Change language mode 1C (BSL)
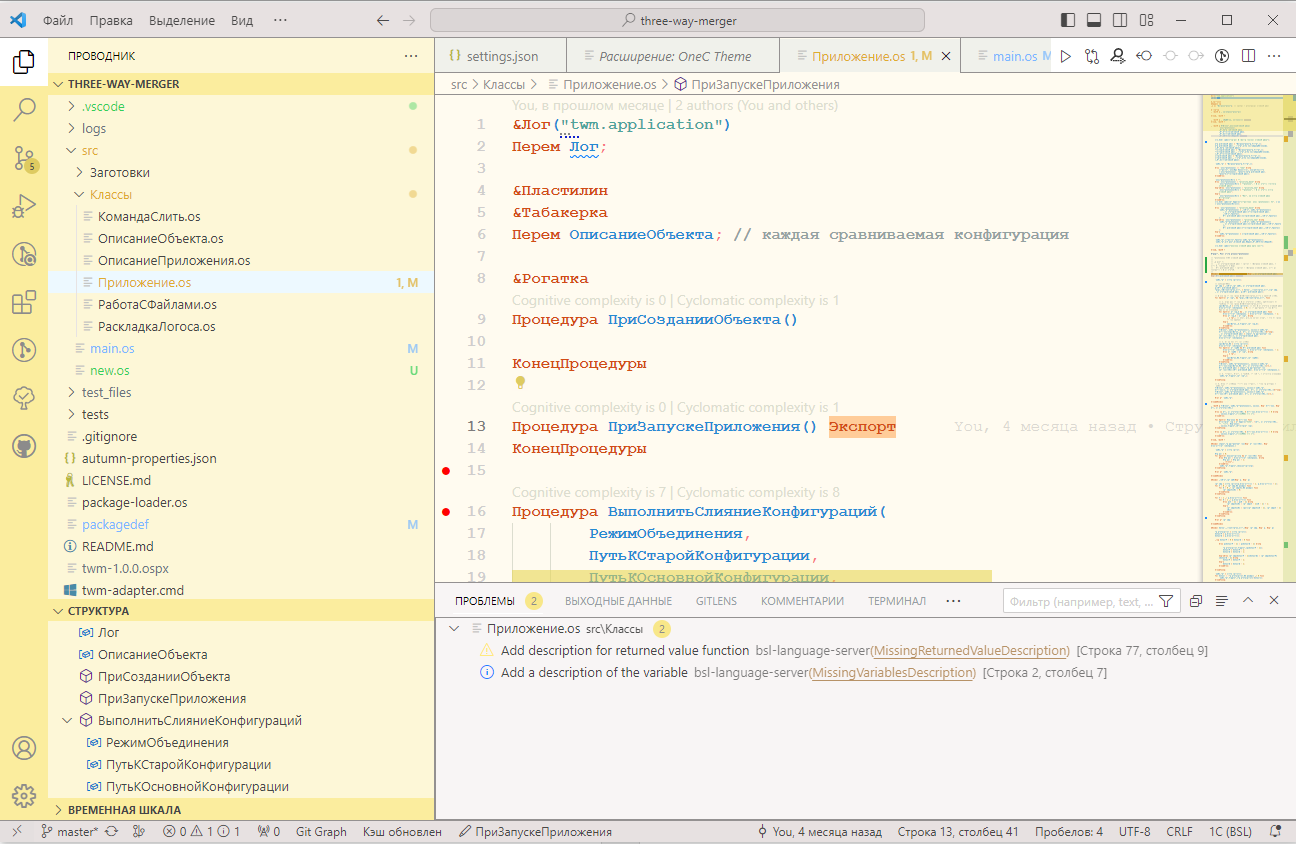1296x844 pixels. coord(1230,832)
